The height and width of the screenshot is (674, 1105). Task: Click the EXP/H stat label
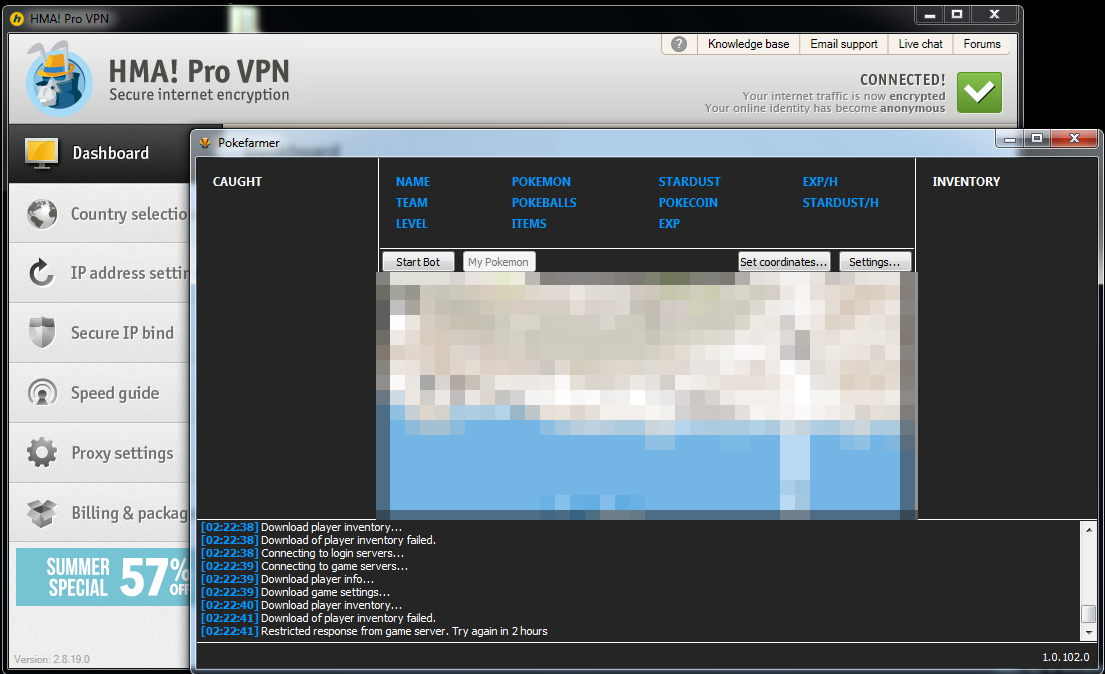point(820,181)
